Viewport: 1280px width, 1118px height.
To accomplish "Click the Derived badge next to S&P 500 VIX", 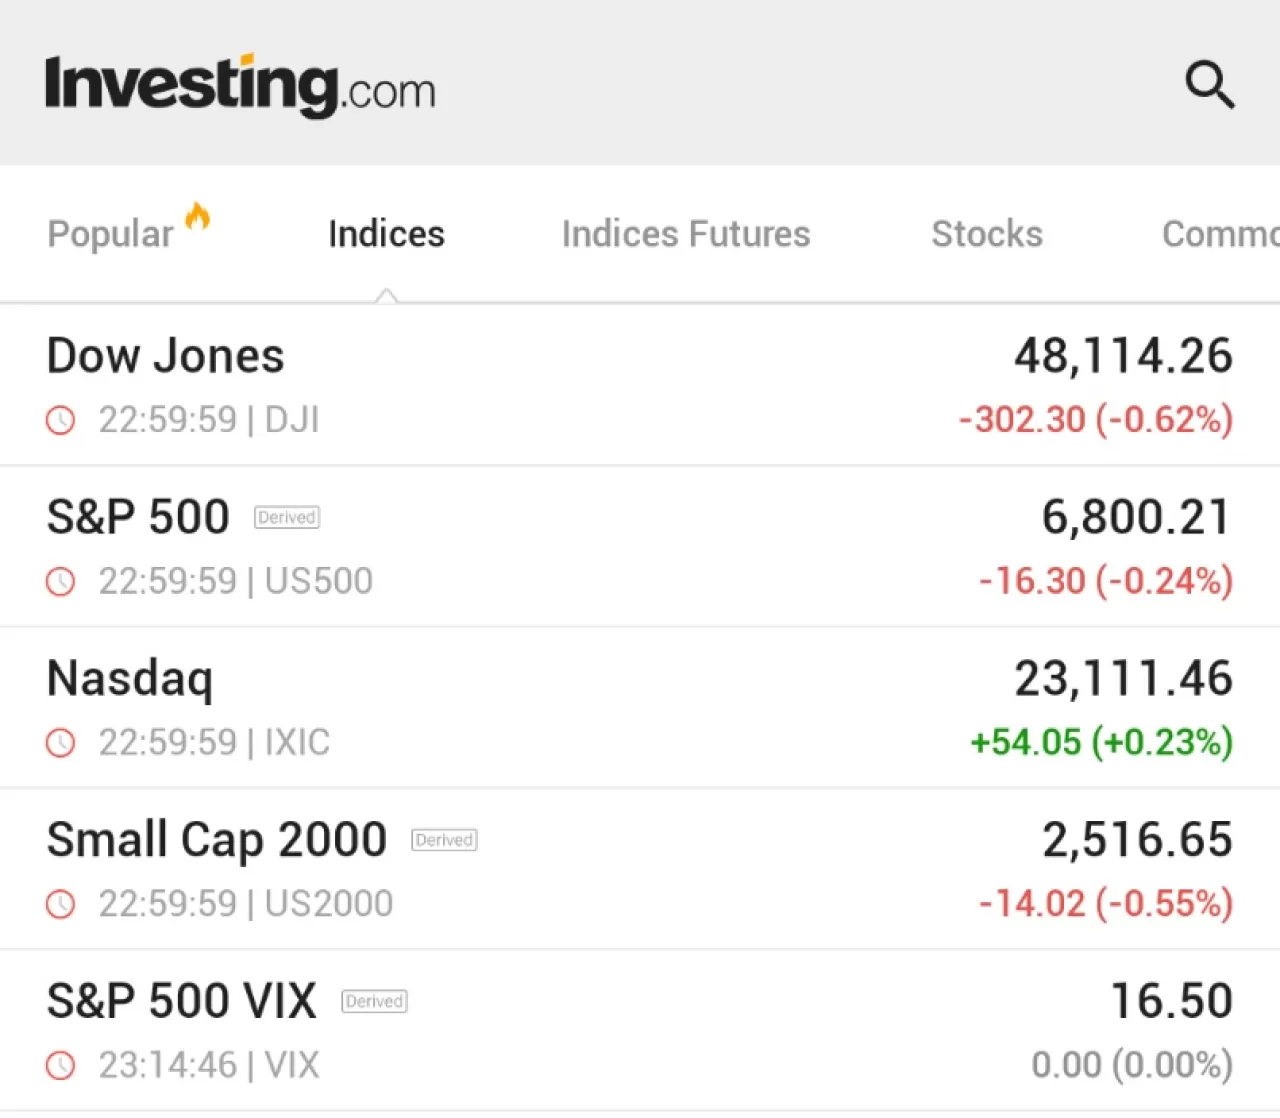I will (375, 1001).
